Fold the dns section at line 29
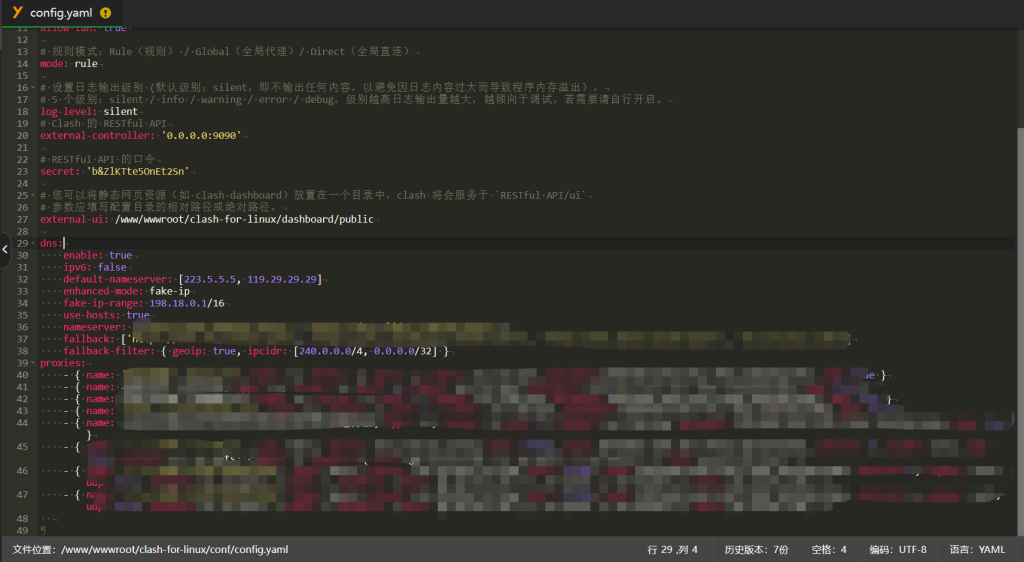This screenshot has height=562, width=1024. click(33, 243)
